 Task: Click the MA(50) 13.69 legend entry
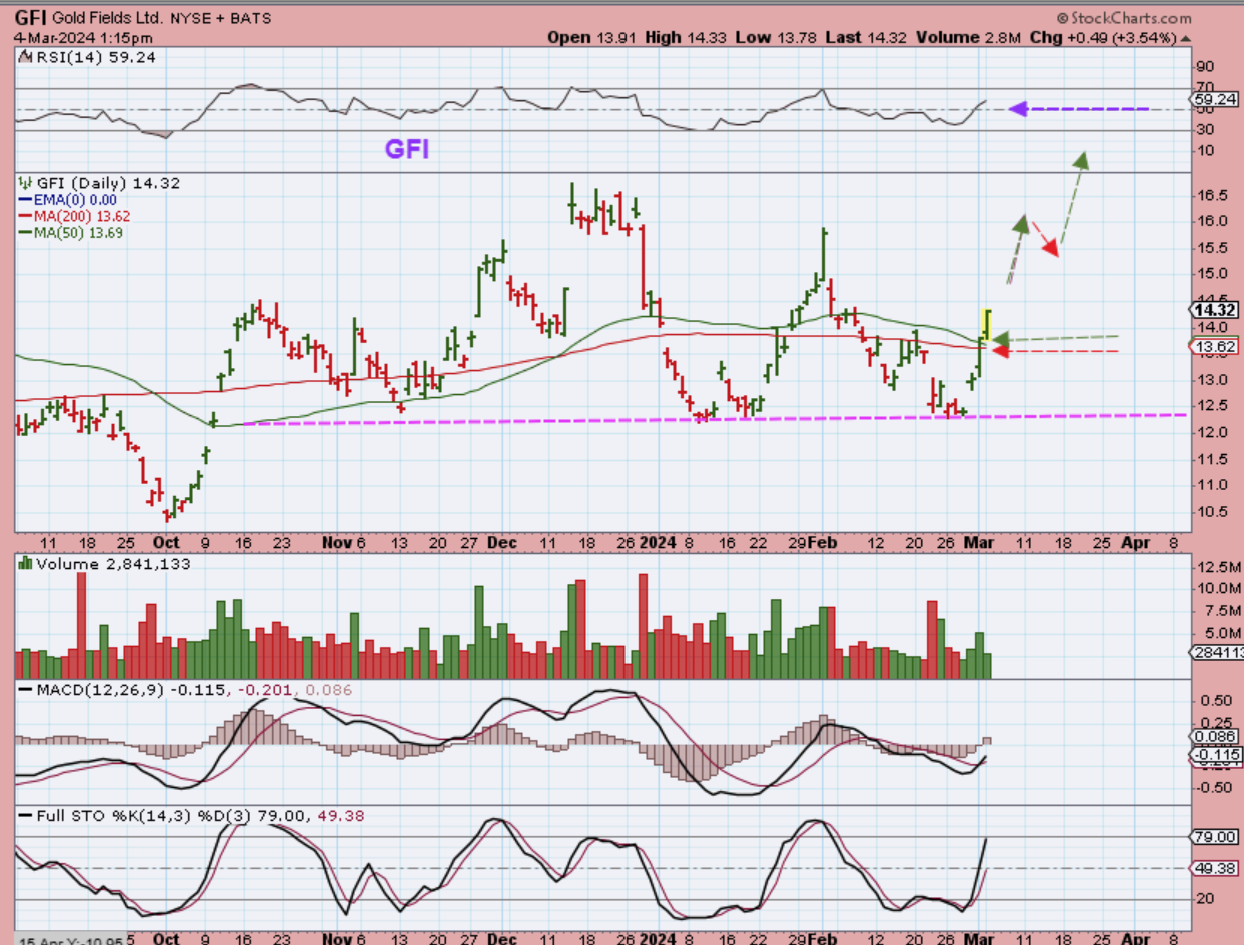point(70,232)
